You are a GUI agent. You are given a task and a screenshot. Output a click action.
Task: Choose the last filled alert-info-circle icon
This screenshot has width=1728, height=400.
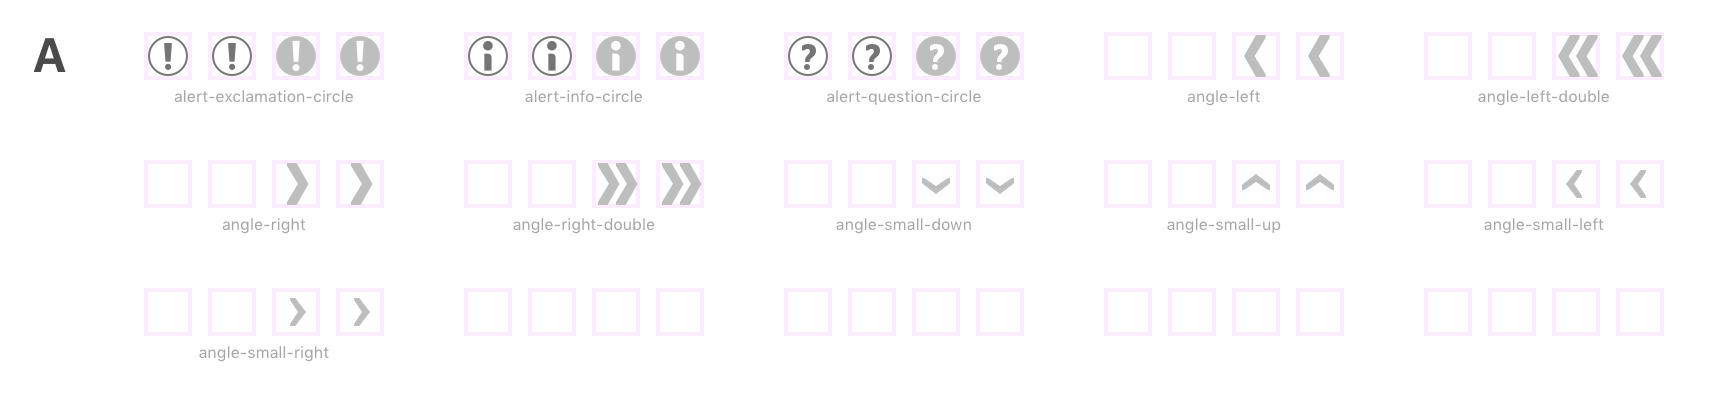(x=680, y=56)
